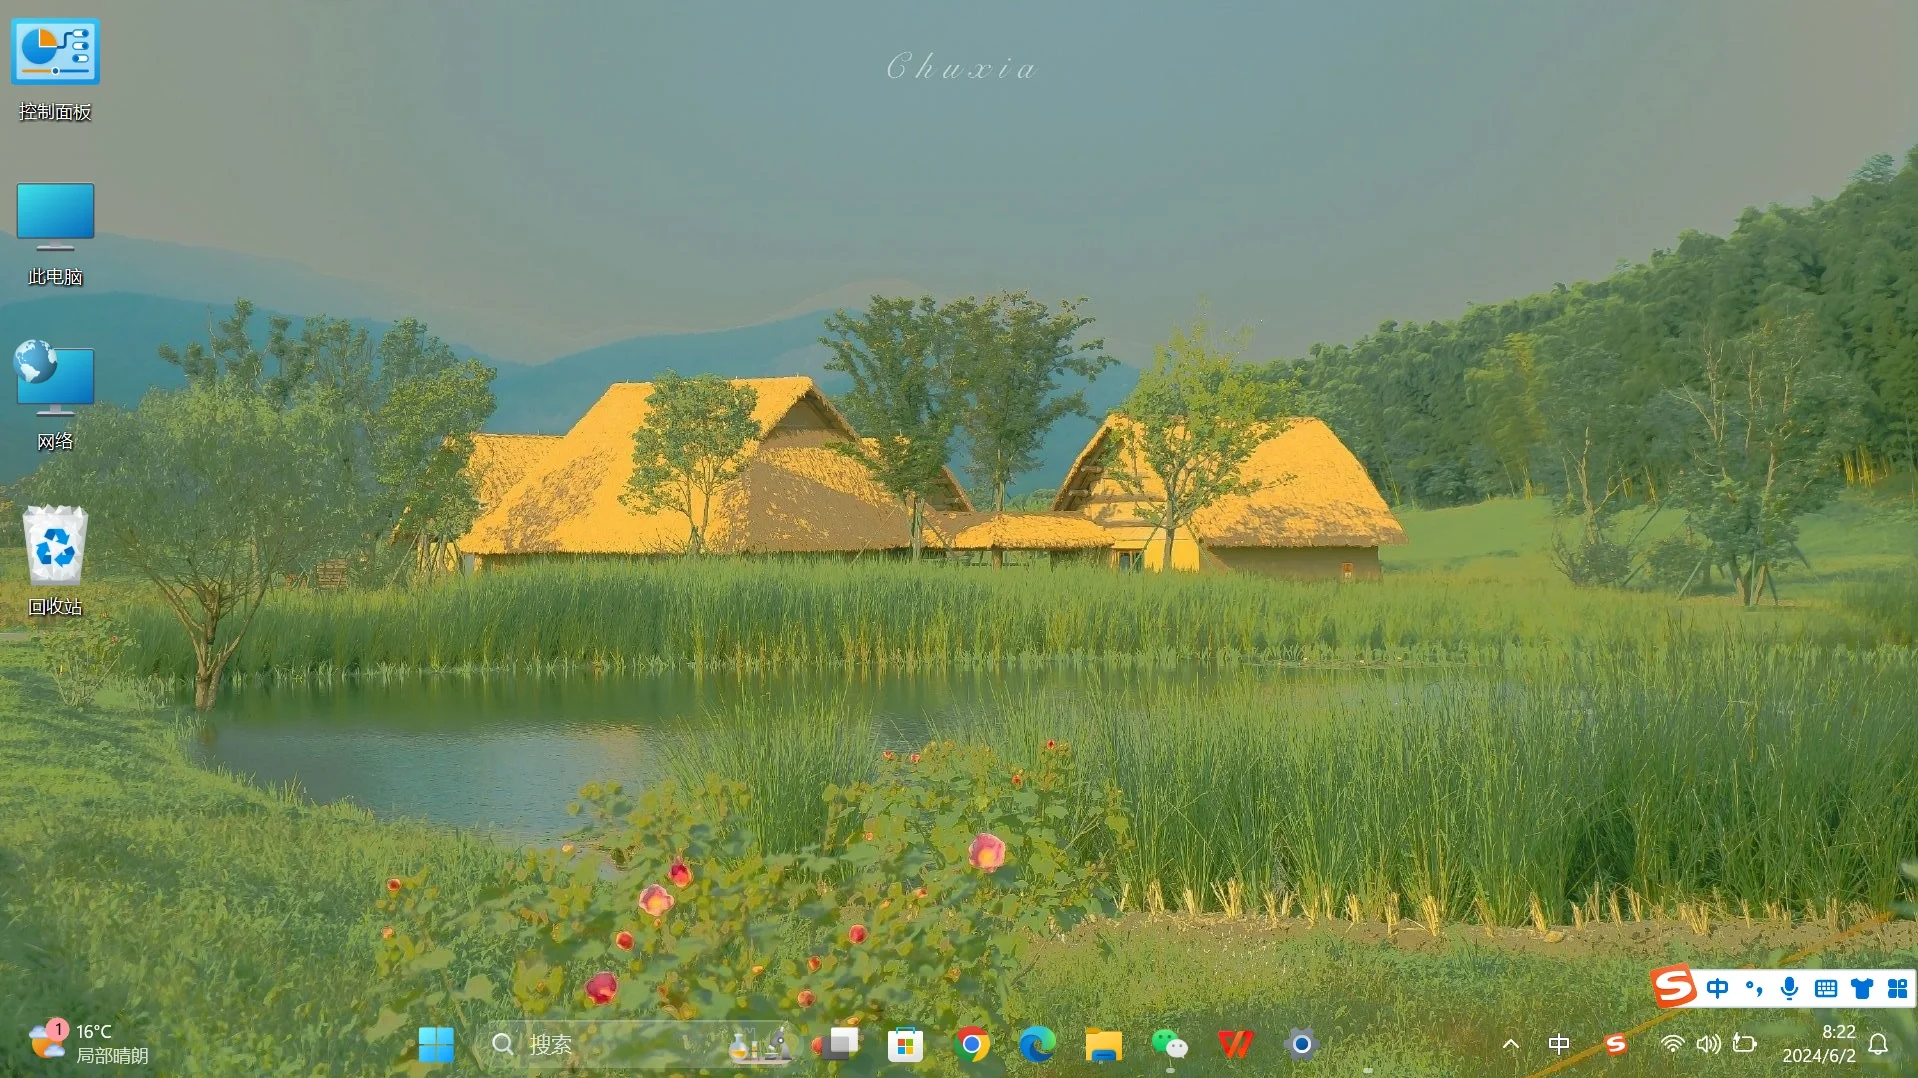This screenshot has height=1078, width=1918.
Task: Toggle Chinese/English mode on the Sogou toolbar
Action: (1718, 988)
